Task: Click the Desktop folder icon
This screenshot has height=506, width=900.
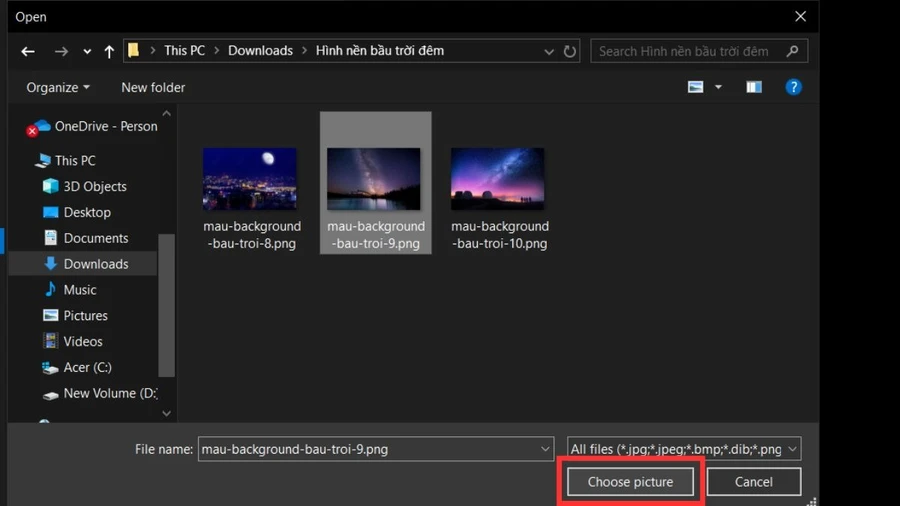Action: [x=51, y=212]
